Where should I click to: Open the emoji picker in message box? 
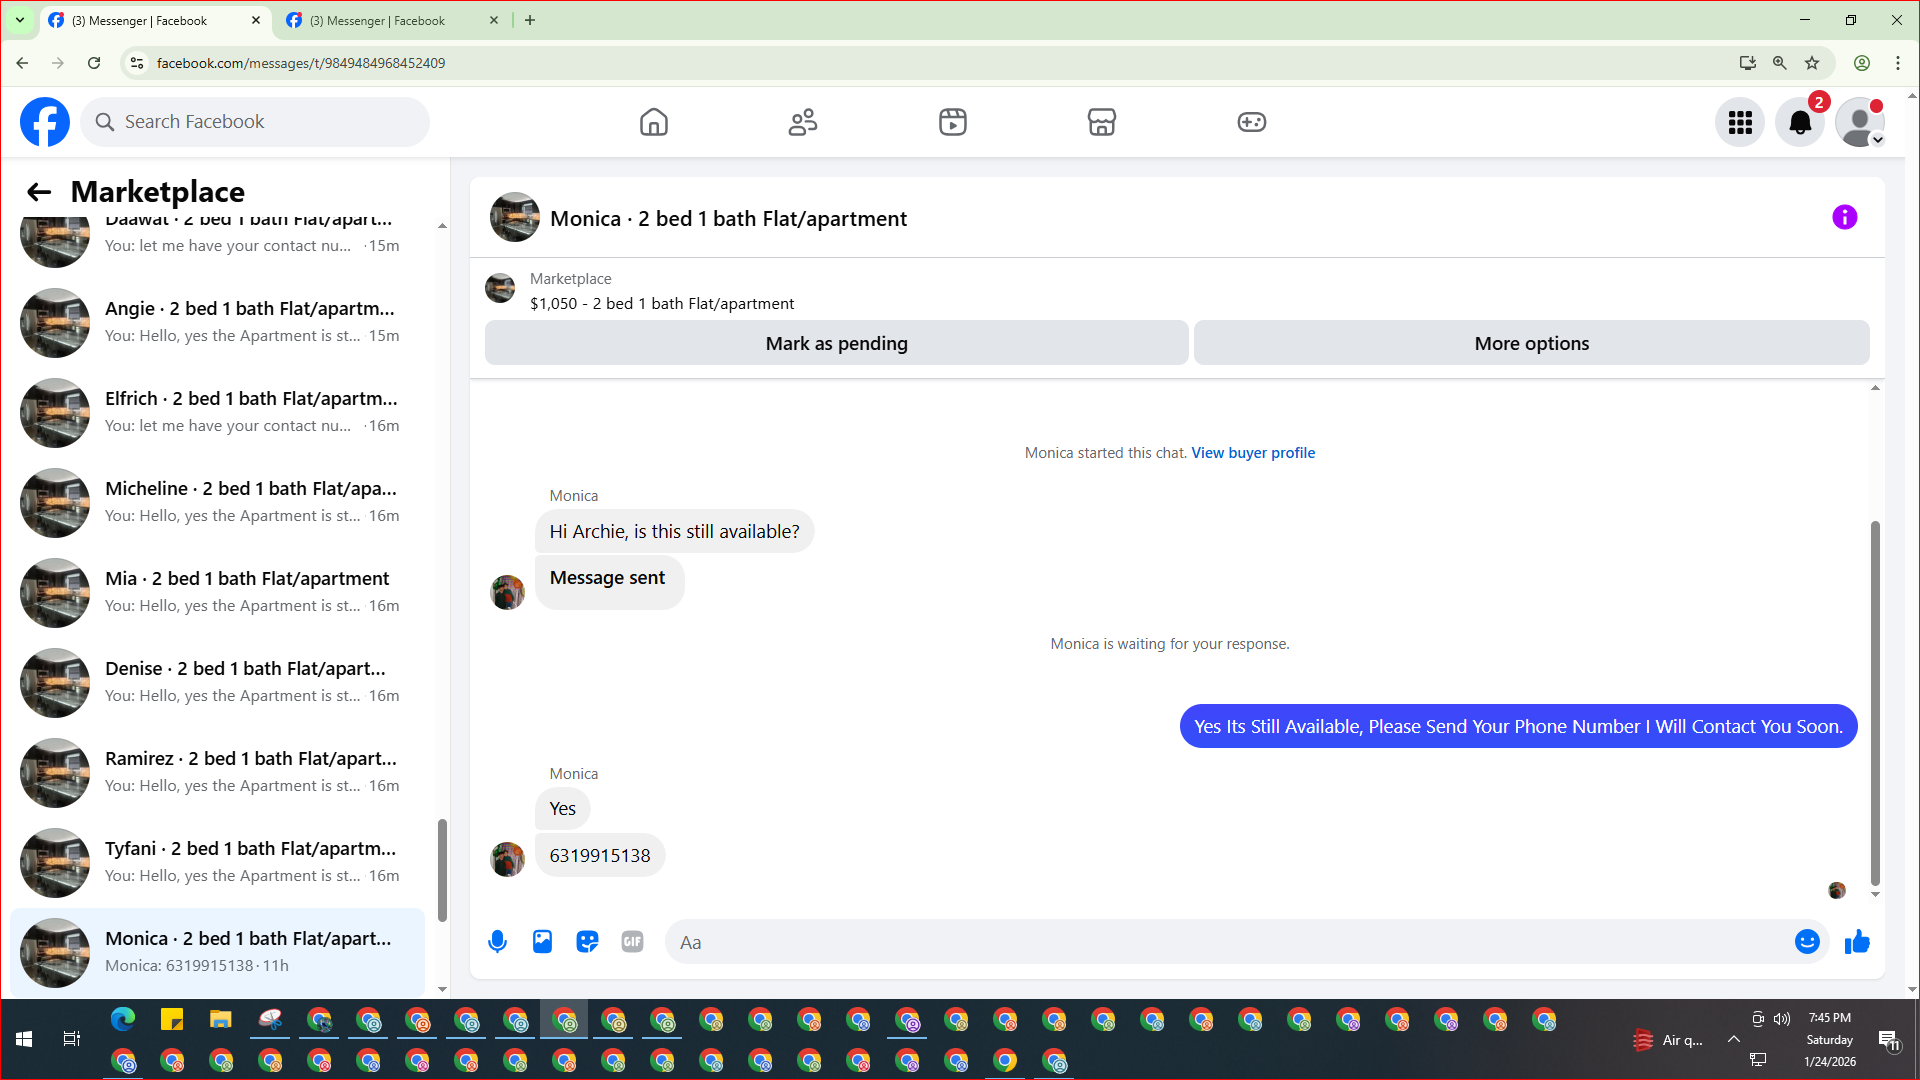tap(1807, 942)
